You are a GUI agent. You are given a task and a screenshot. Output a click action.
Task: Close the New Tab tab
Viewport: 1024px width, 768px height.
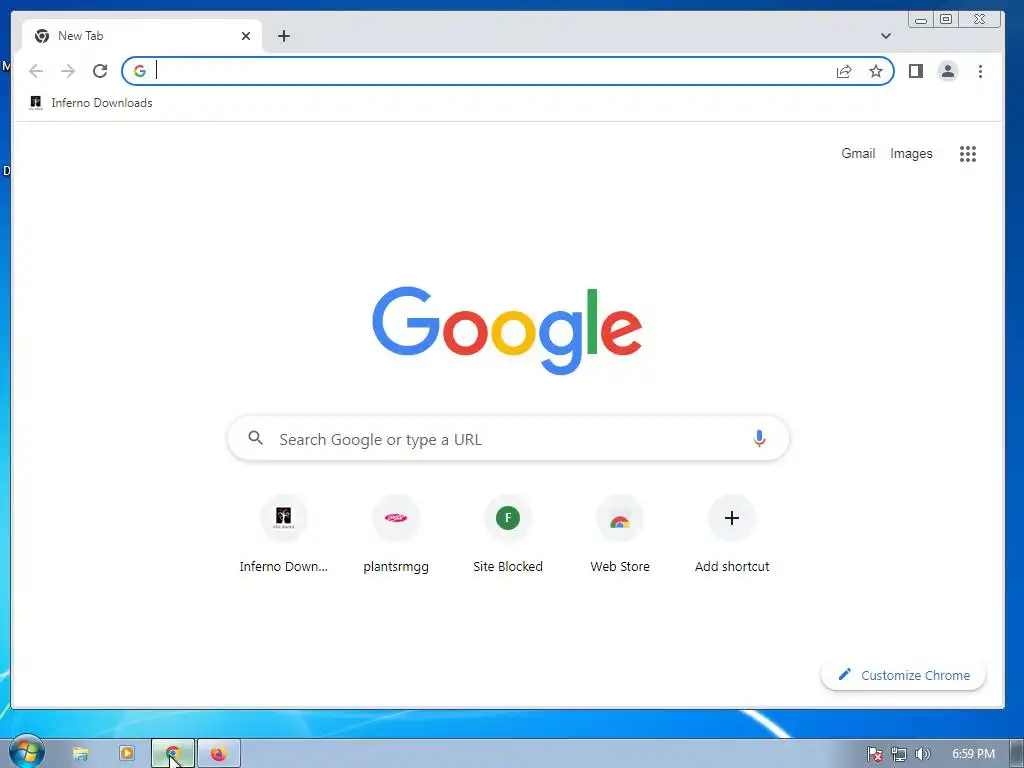click(246, 36)
